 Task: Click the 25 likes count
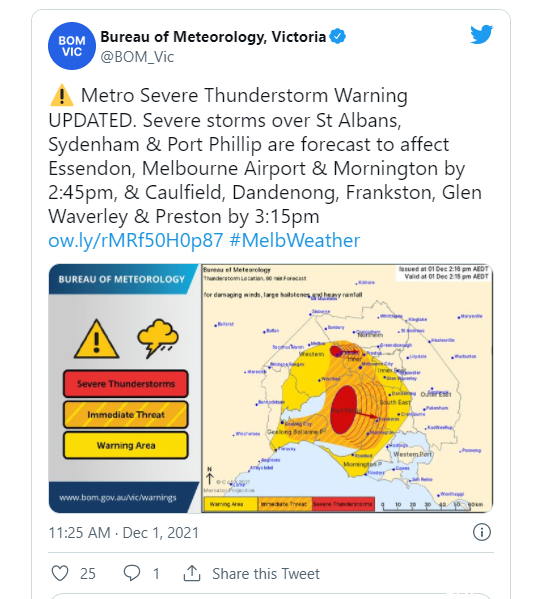[x=87, y=574]
